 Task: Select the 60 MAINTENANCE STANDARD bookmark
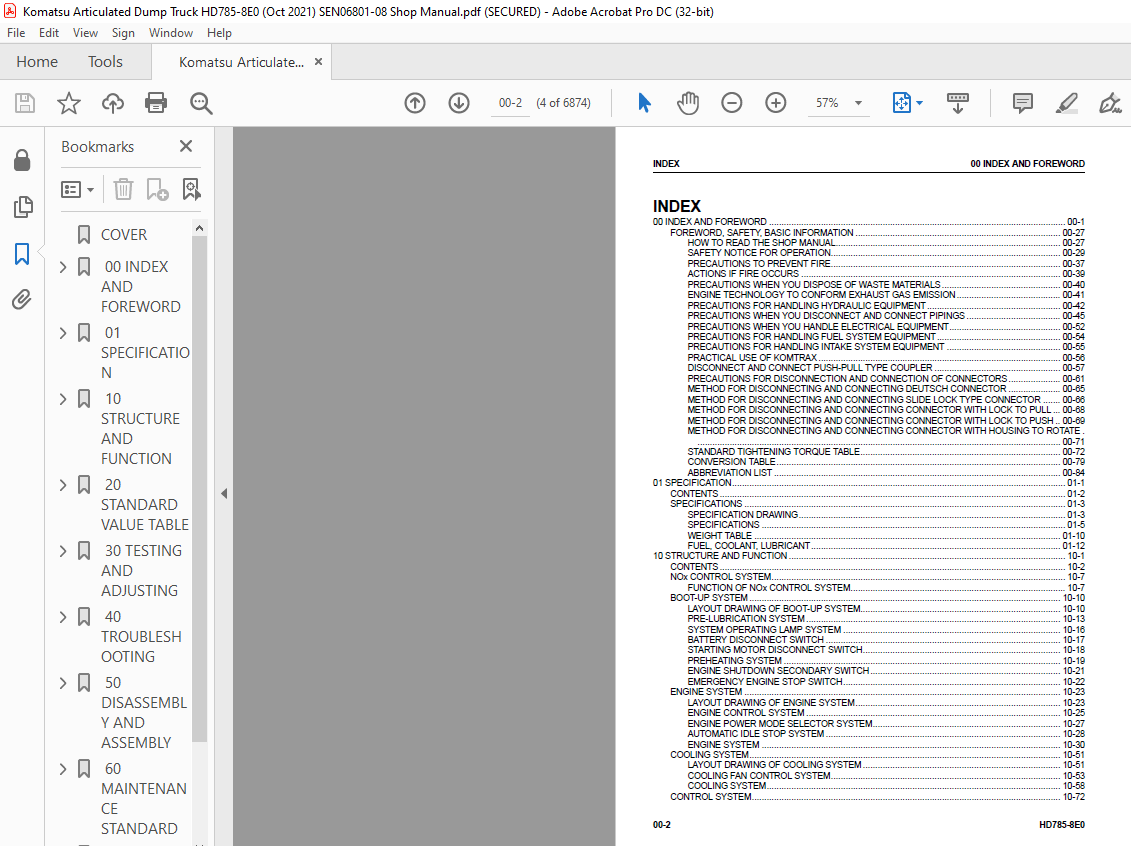[144, 798]
